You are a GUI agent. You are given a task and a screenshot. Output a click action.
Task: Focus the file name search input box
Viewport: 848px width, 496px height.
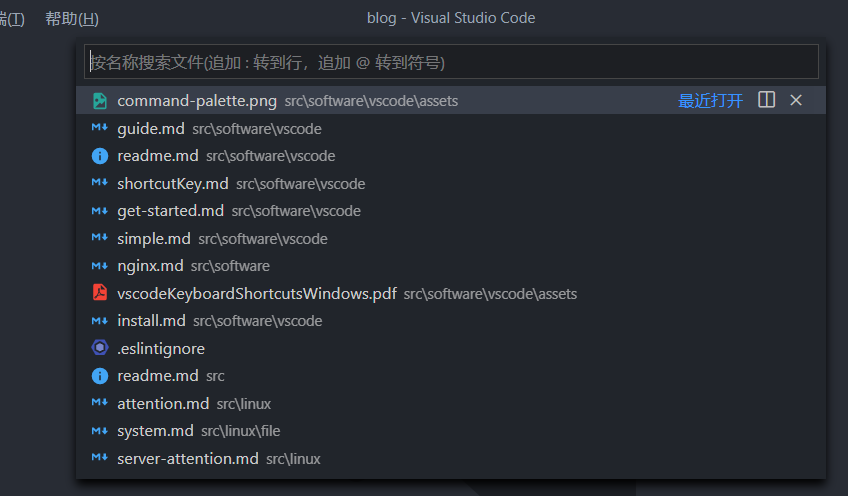(450, 62)
